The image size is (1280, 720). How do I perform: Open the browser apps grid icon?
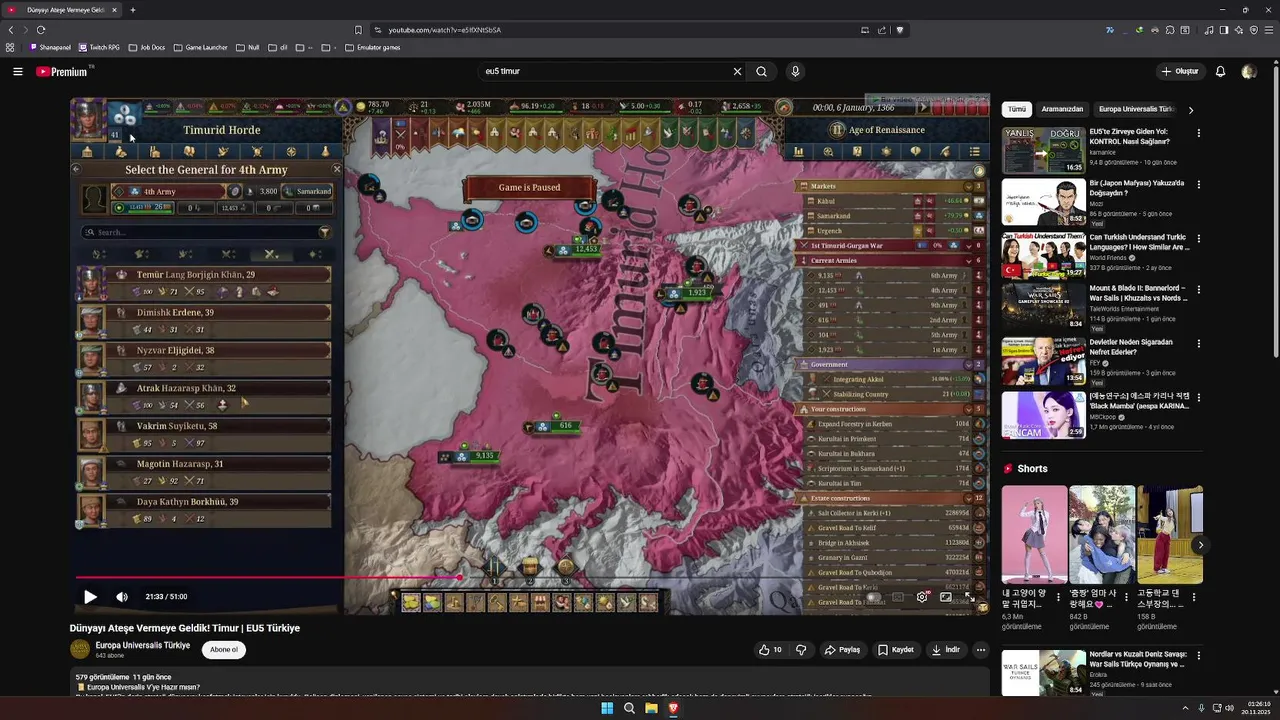point(10,47)
